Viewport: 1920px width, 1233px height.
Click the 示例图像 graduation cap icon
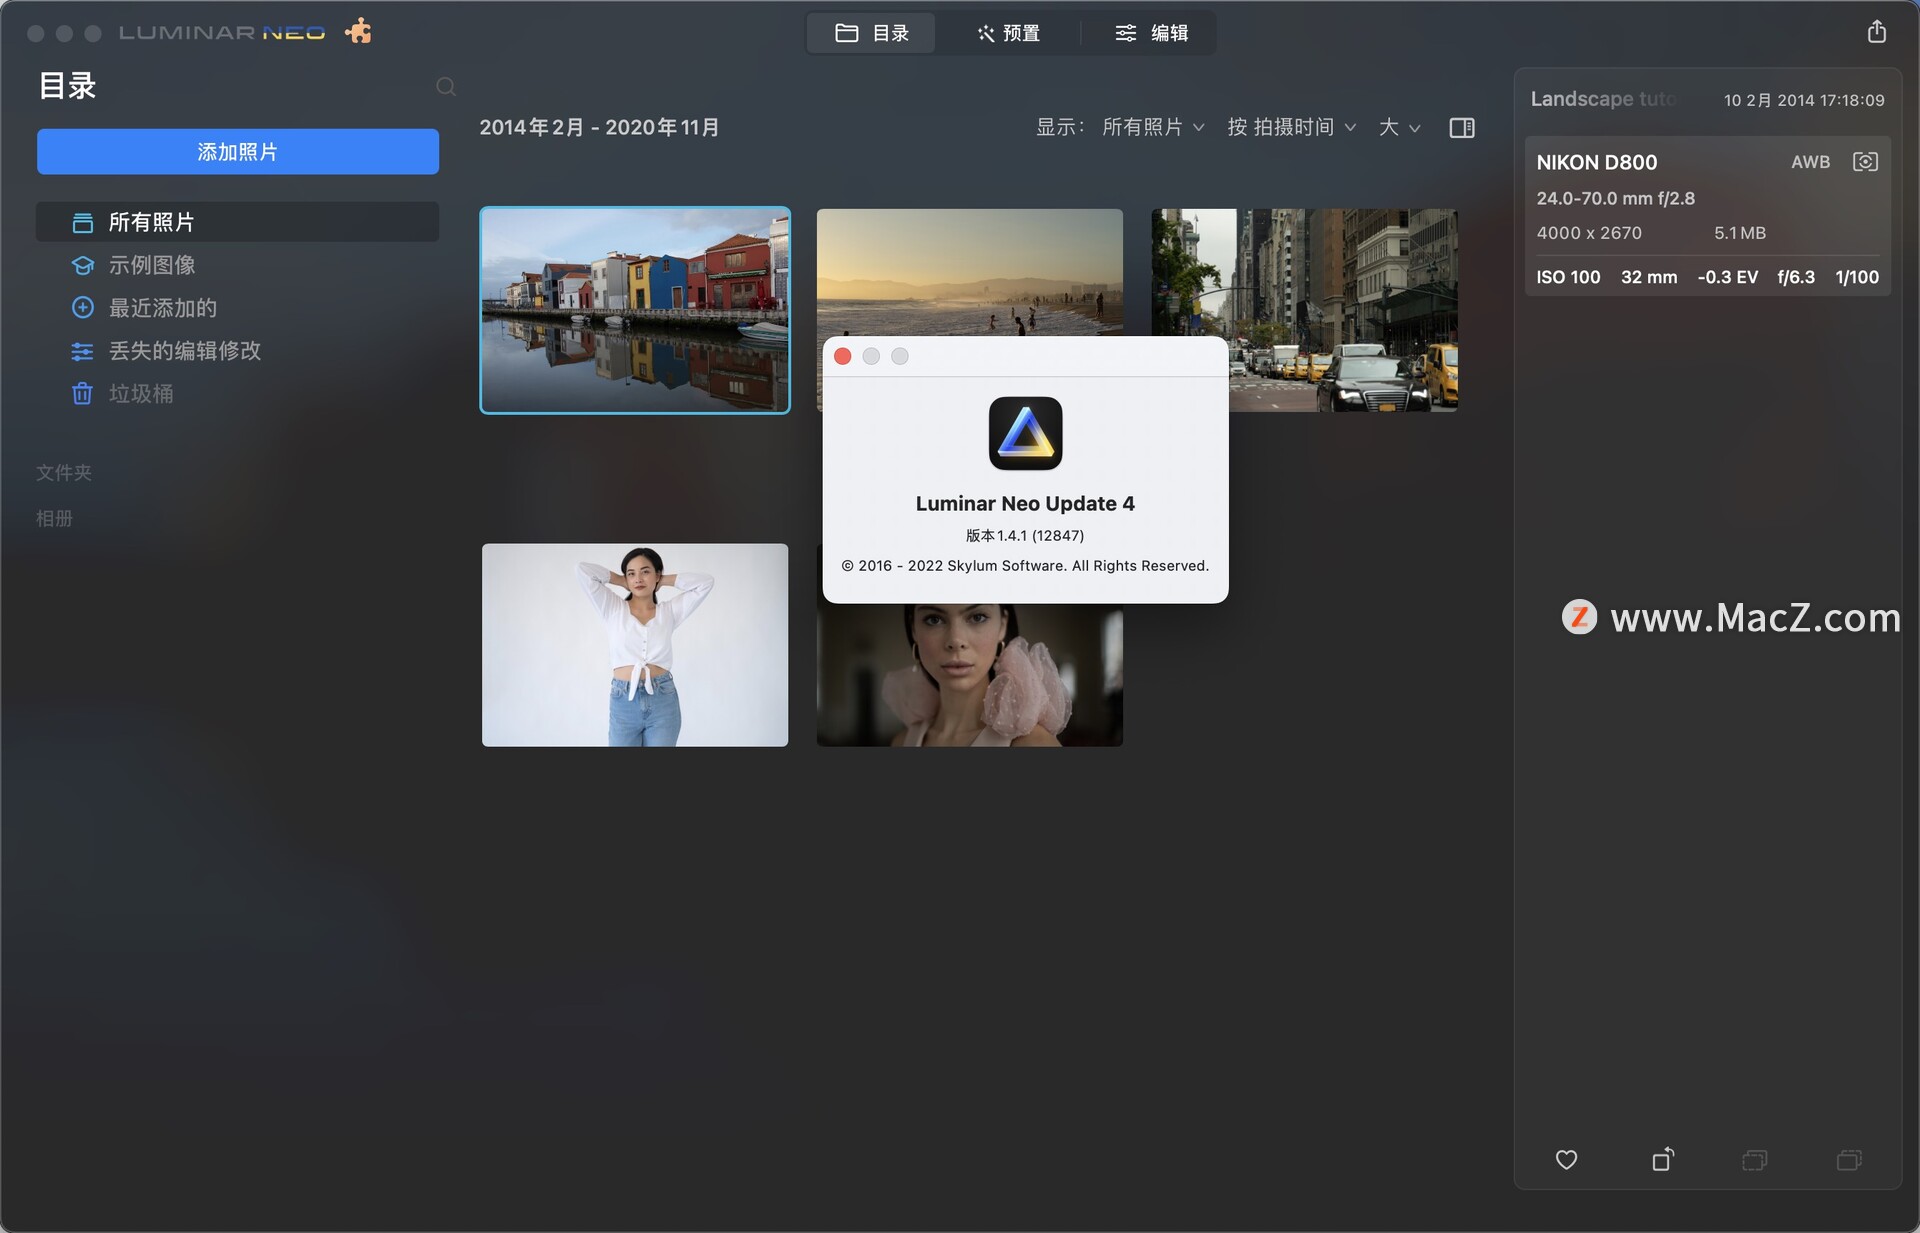click(x=83, y=265)
